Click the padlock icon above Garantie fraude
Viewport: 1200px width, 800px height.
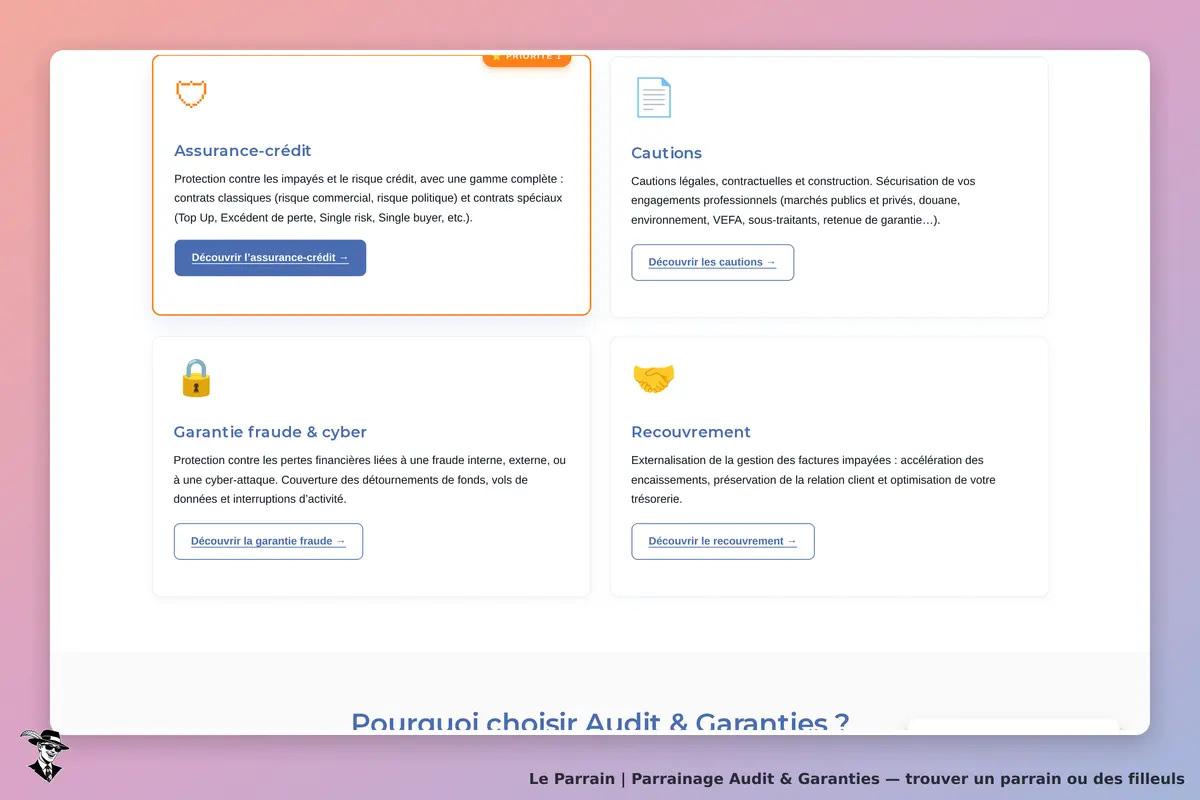(x=196, y=378)
